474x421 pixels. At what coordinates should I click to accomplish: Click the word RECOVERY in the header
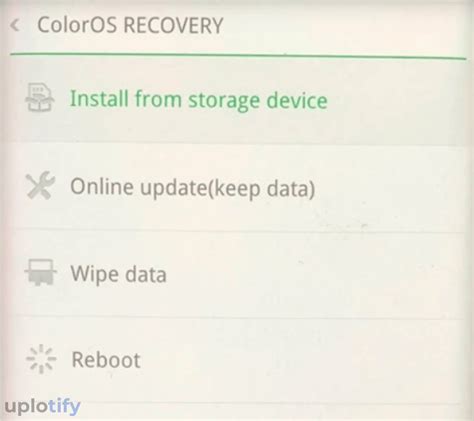(173, 25)
